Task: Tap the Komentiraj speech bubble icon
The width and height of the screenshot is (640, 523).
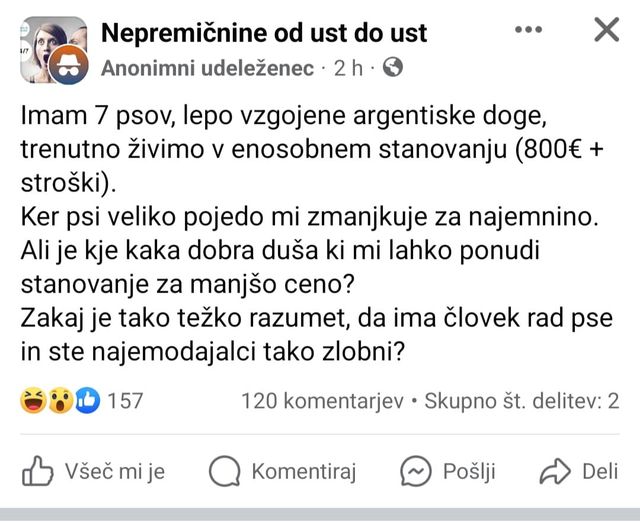Action: click(x=224, y=471)
